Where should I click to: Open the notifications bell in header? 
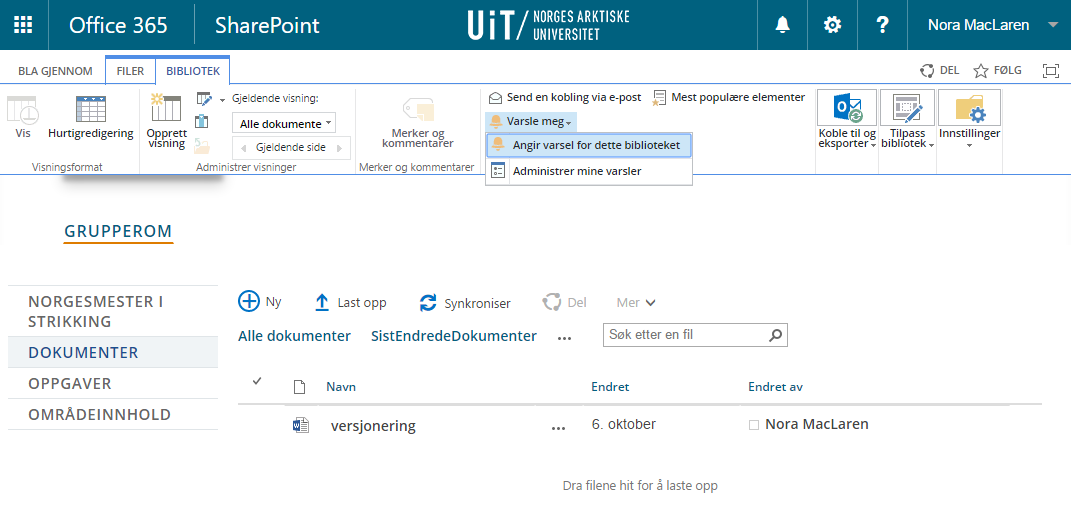783,25
